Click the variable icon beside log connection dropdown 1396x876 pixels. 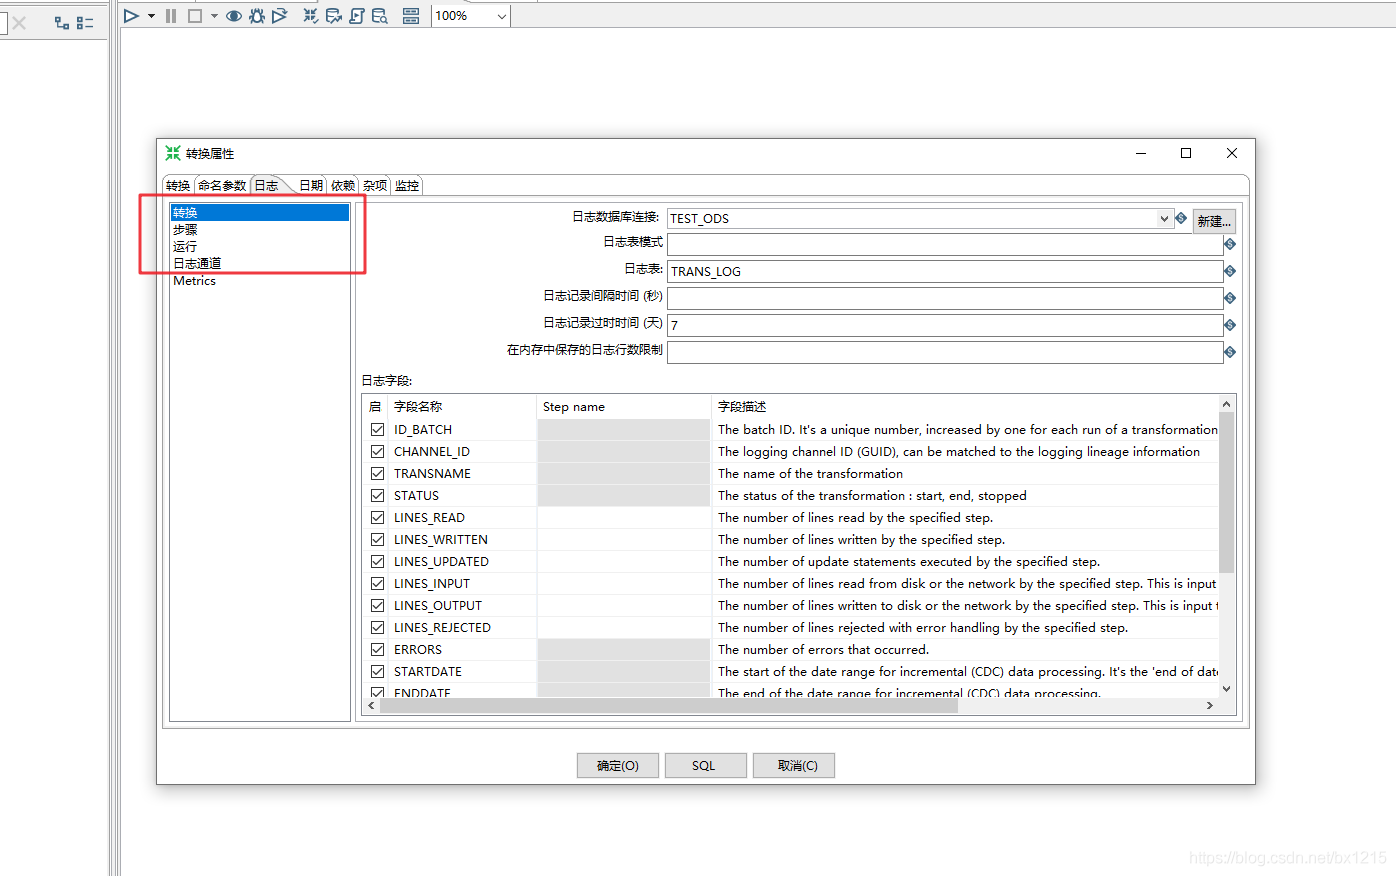1181,218
